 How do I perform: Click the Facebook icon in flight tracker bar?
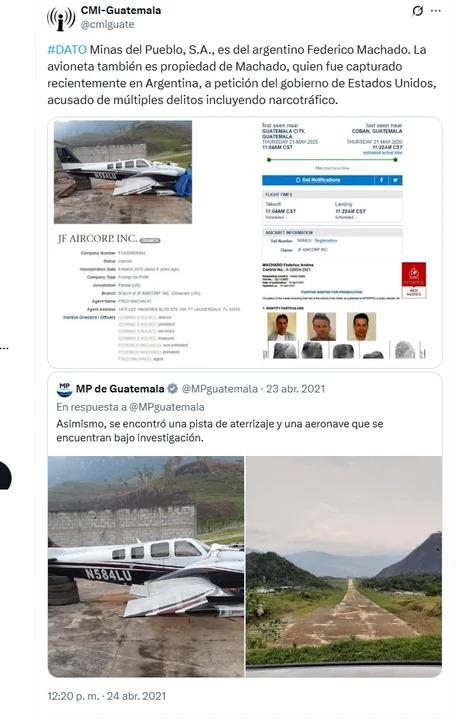381,180
